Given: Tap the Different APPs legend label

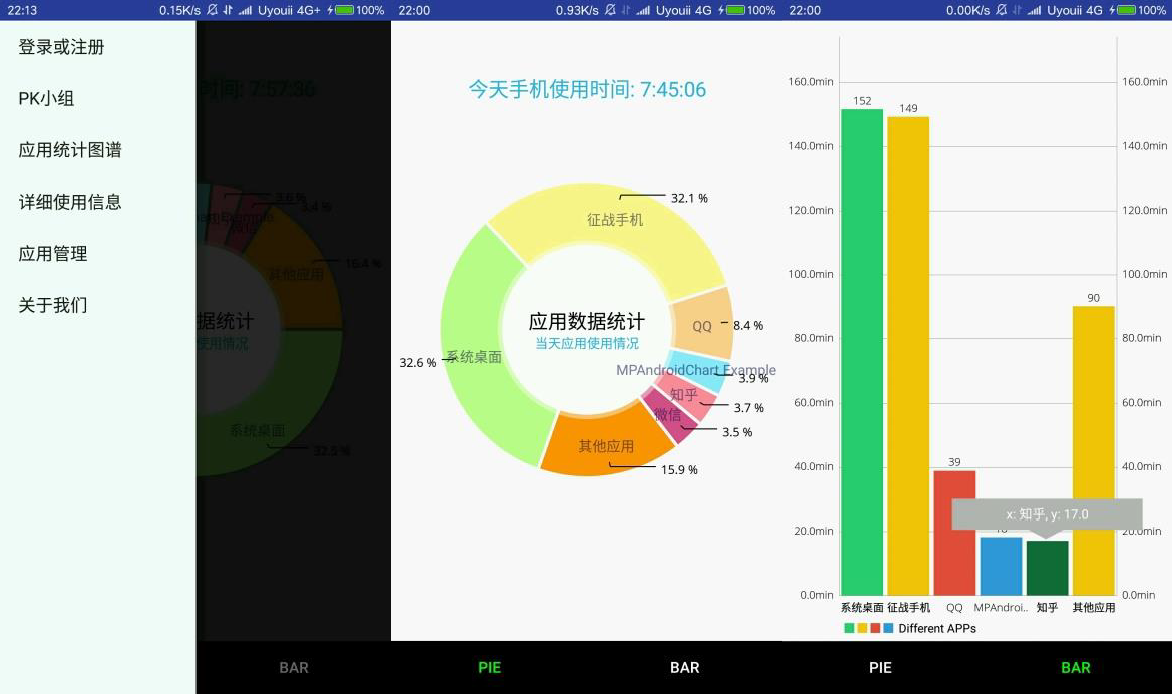Looking at the screenshot, I should (937, 628).
